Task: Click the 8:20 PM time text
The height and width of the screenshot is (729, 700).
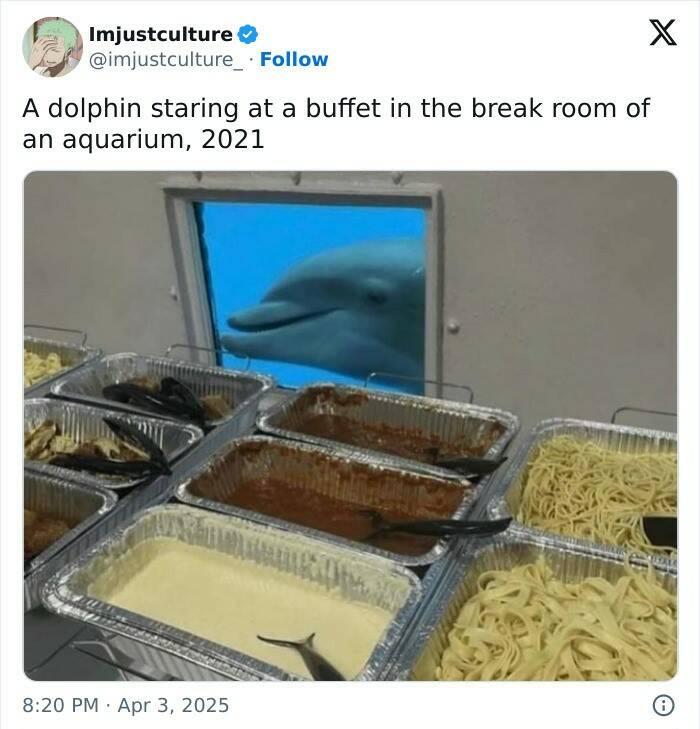Action: [x=60, y=705]
